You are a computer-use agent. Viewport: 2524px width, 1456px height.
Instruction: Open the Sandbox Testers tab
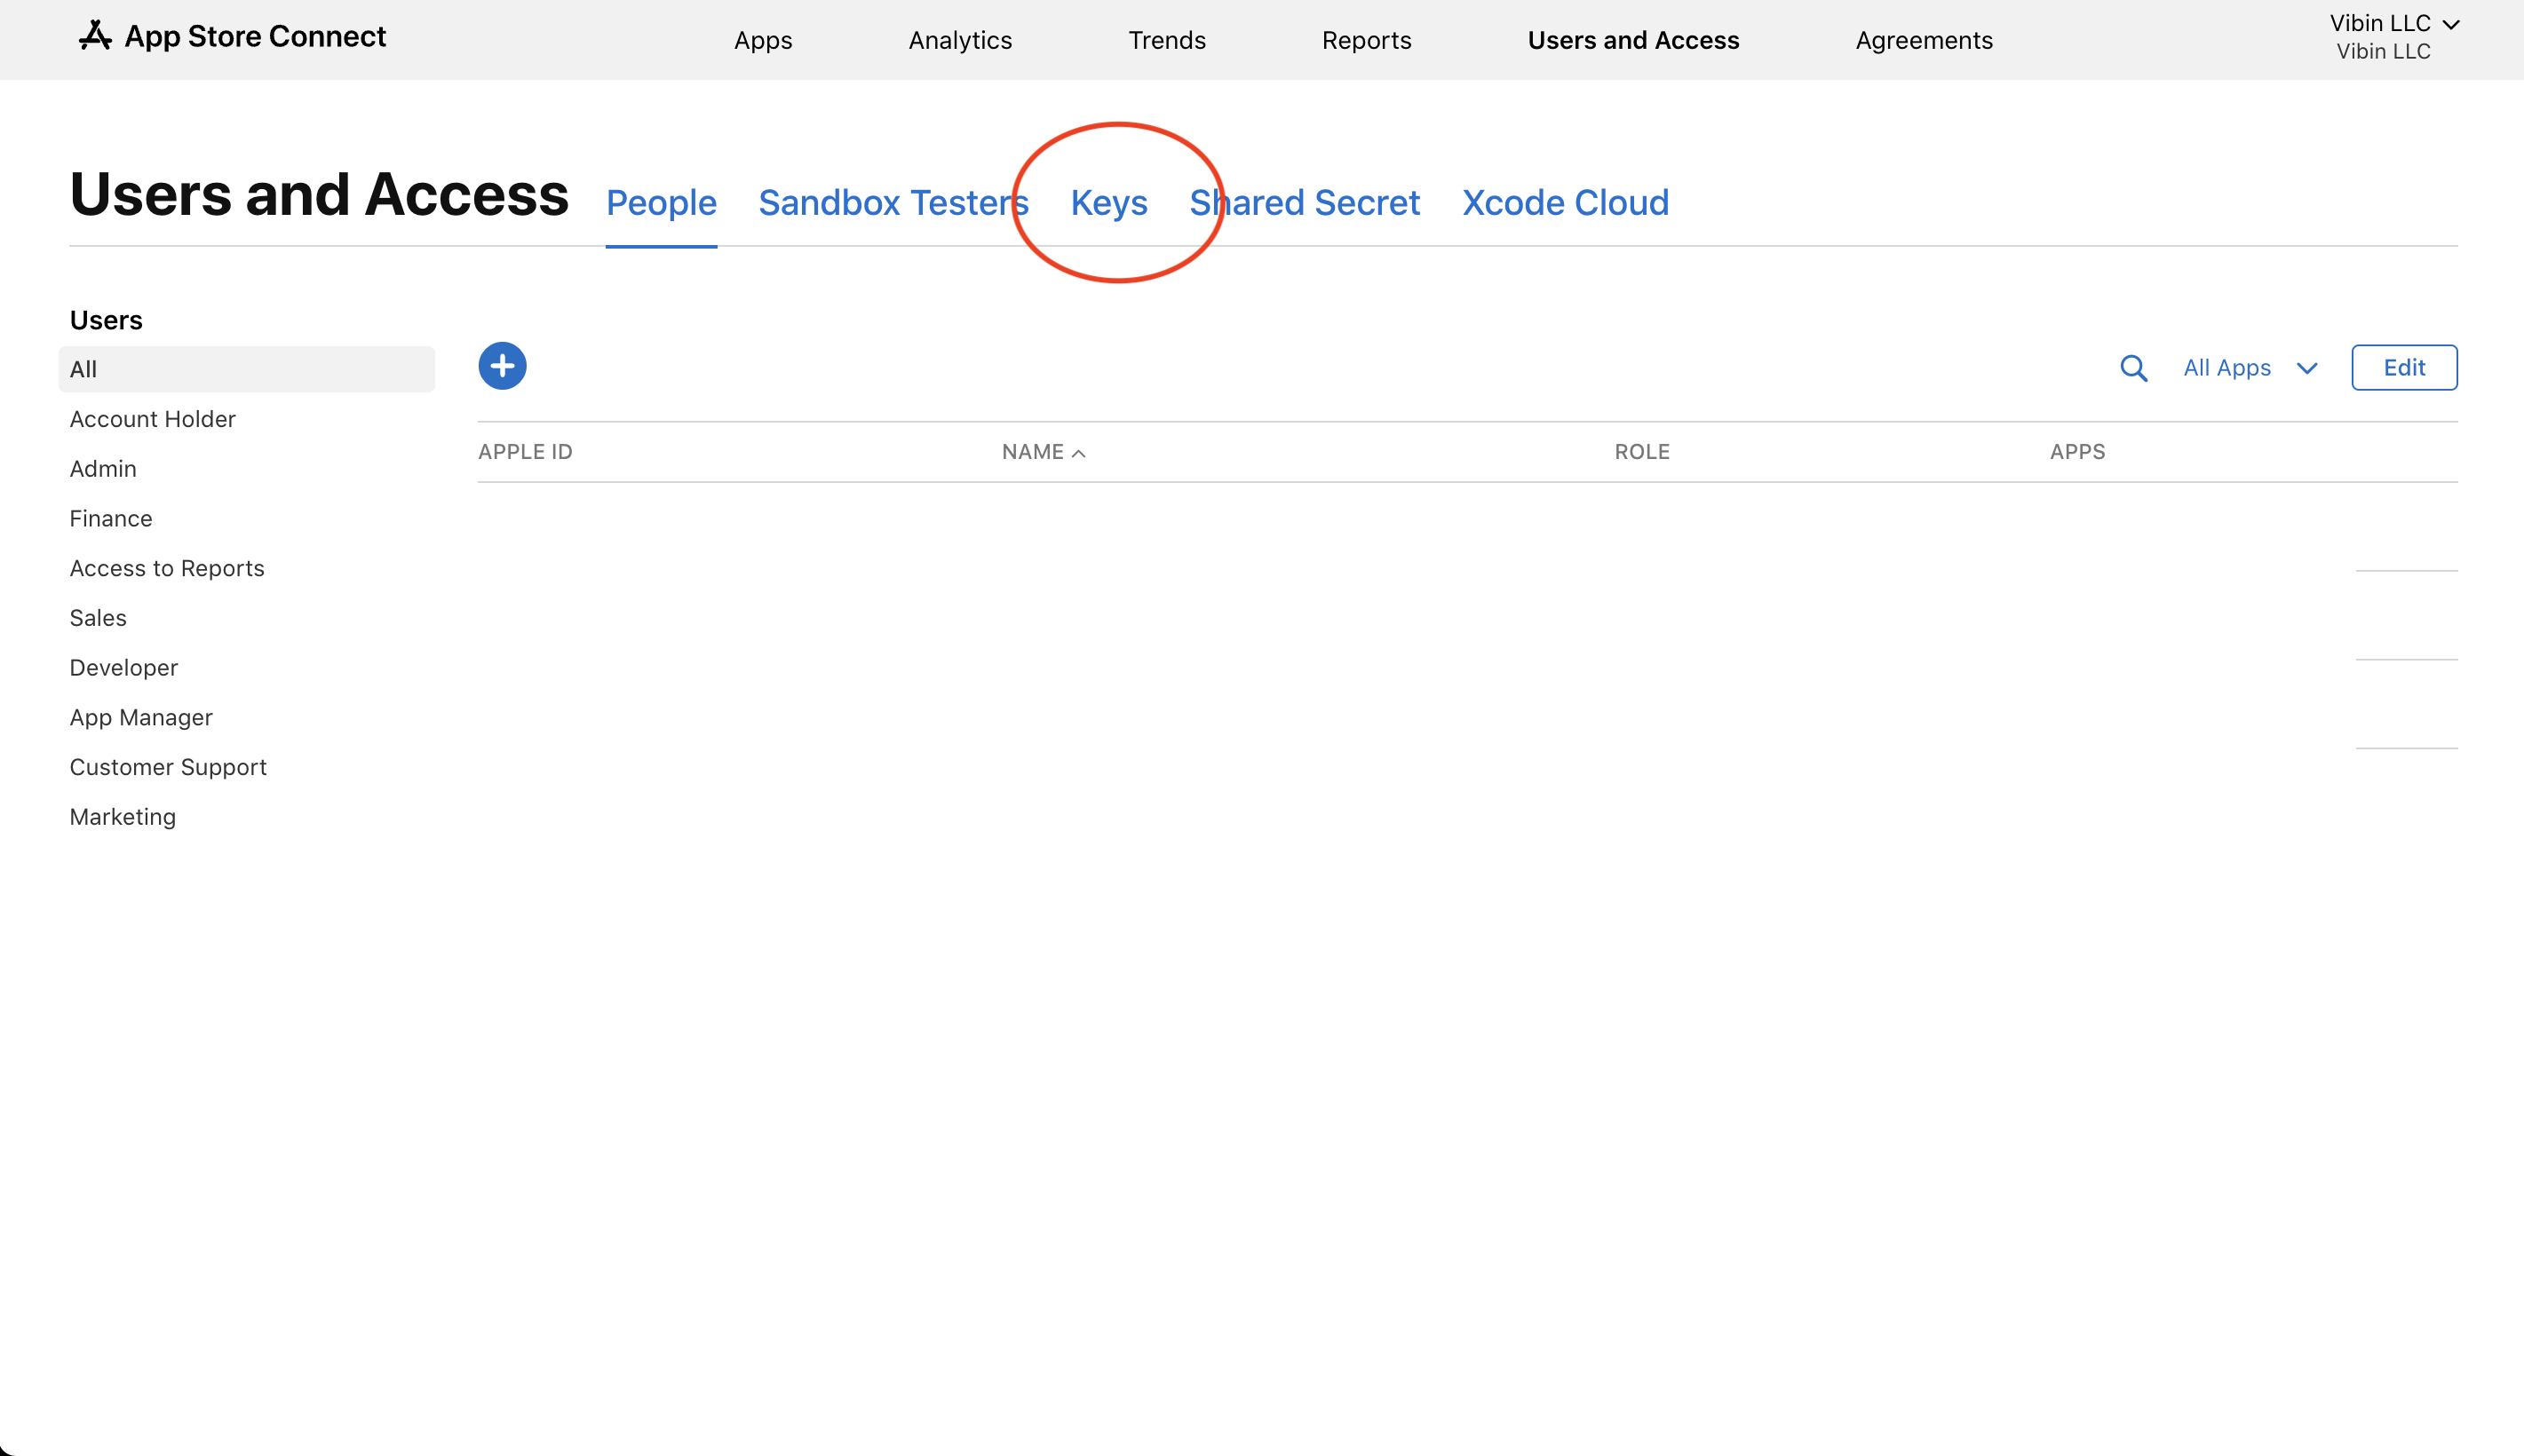click(x=892, y=203)
